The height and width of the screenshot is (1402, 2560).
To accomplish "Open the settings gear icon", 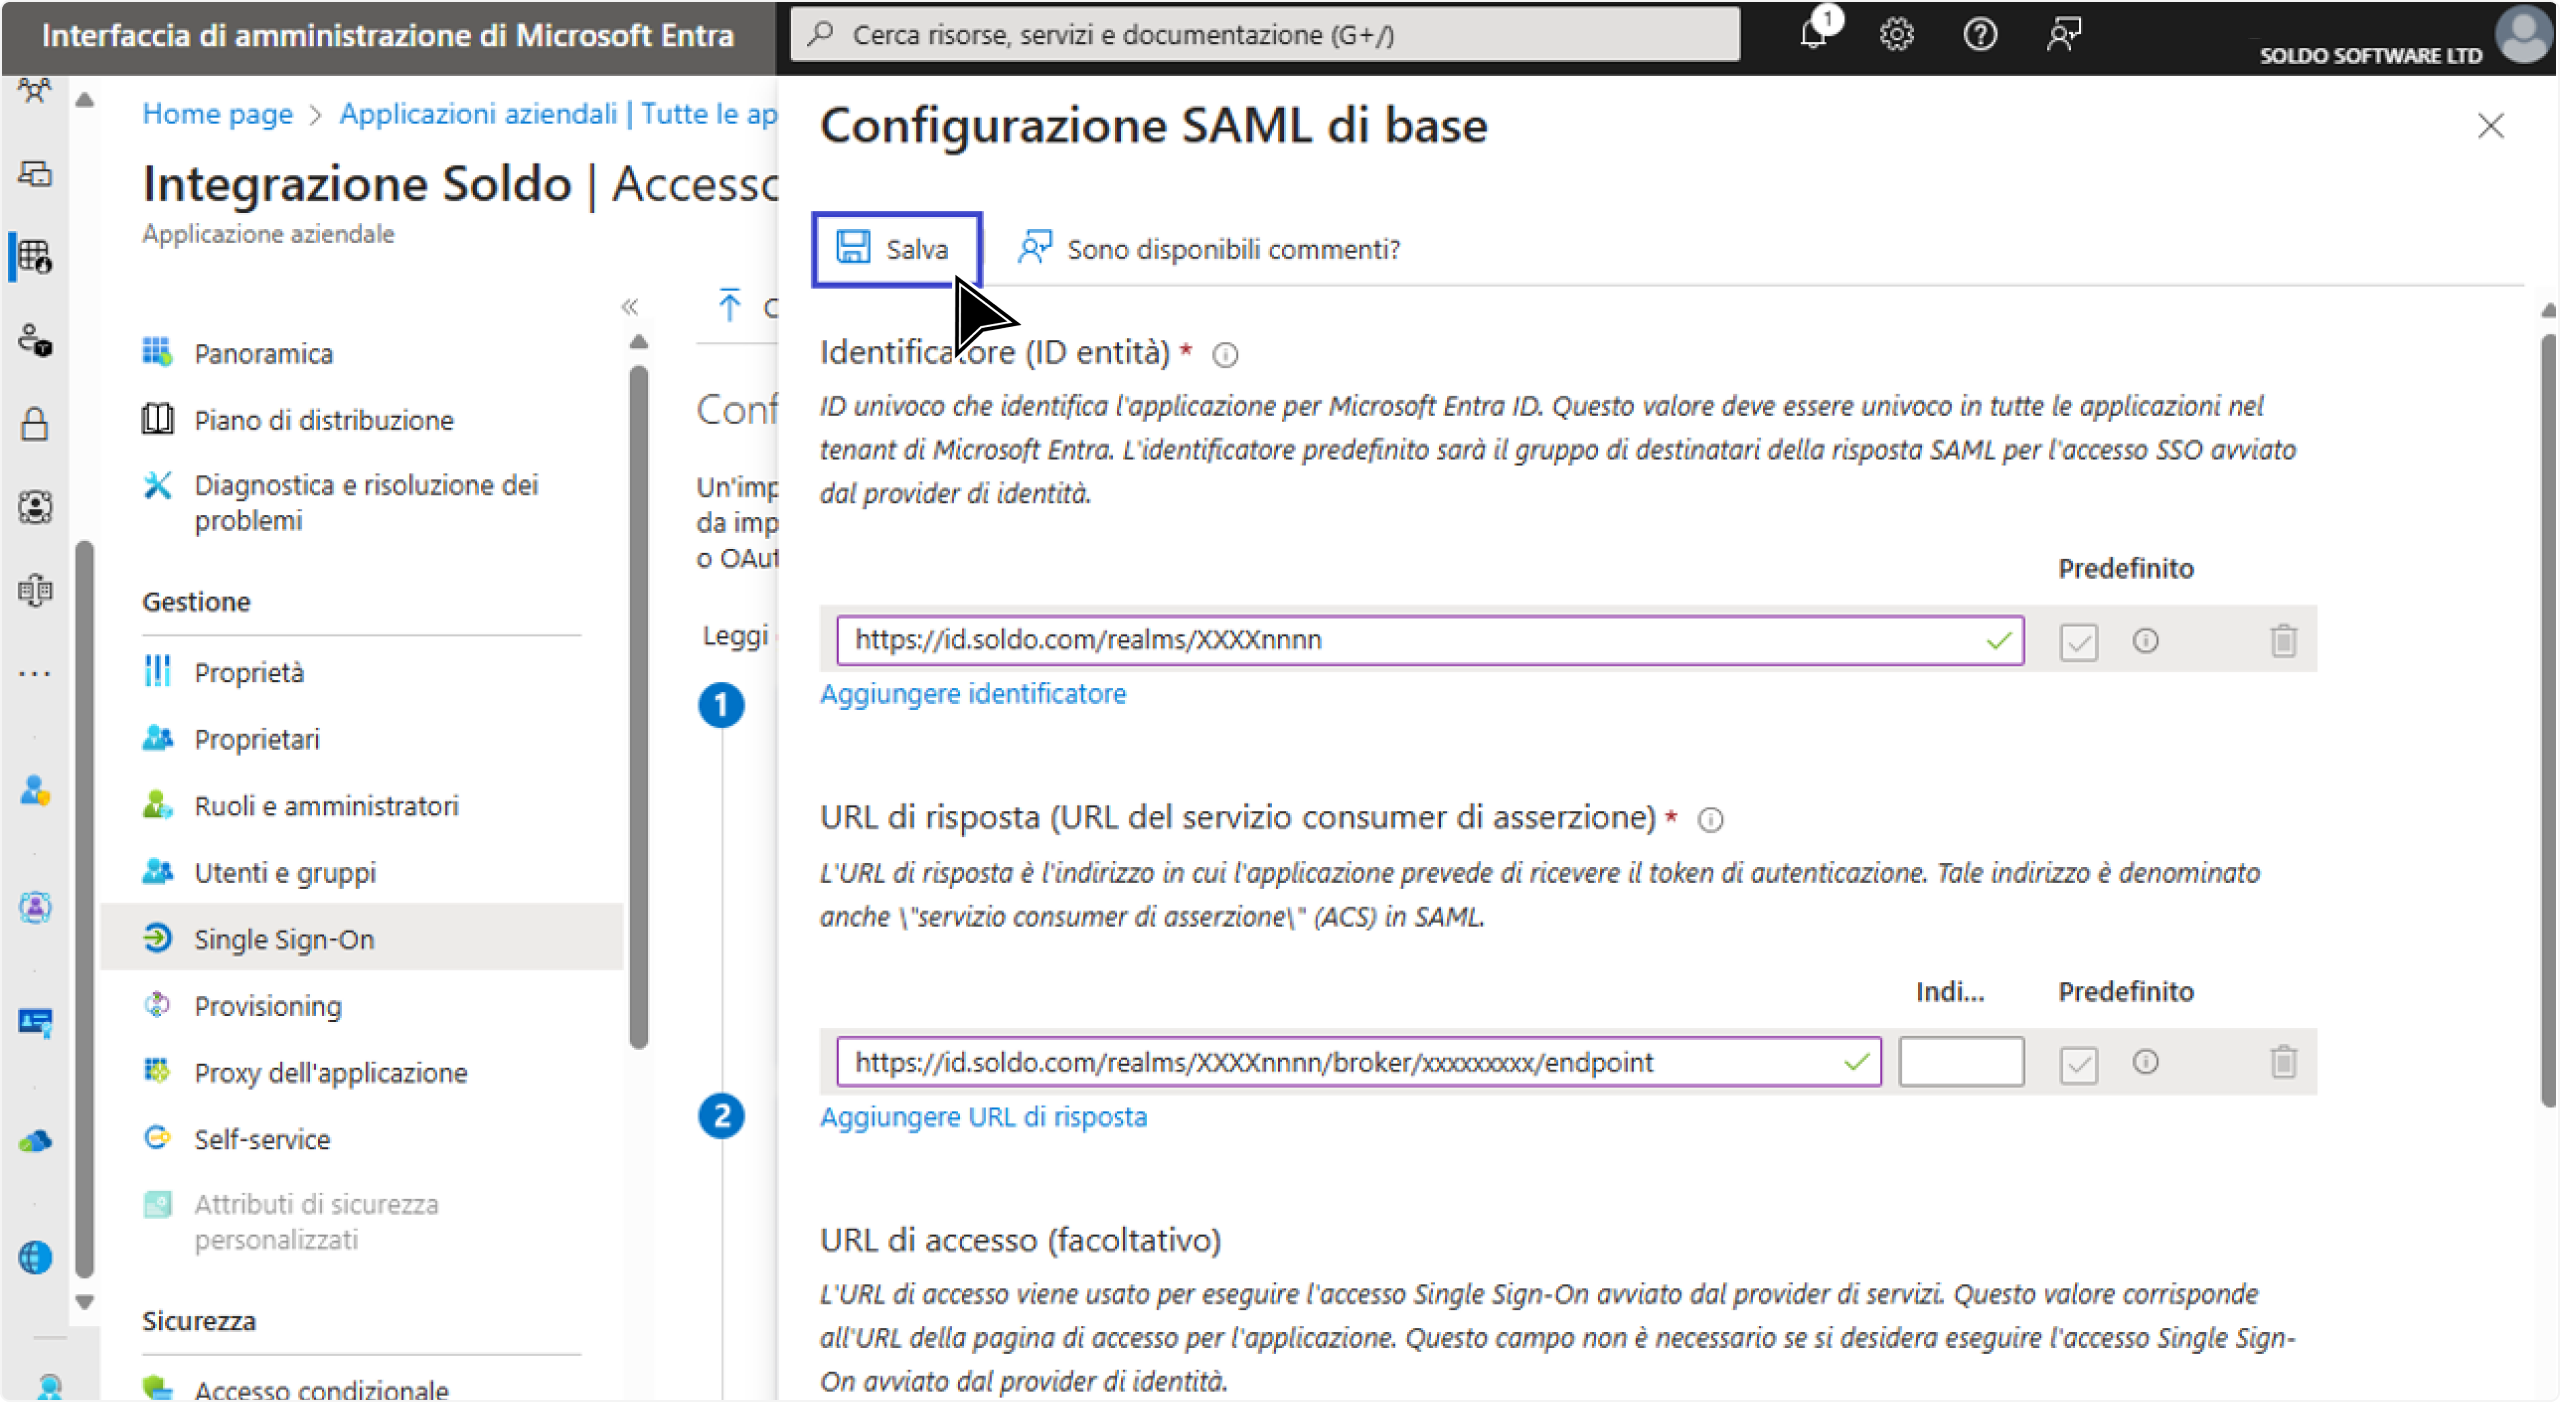I will (x=1896, y=35).
